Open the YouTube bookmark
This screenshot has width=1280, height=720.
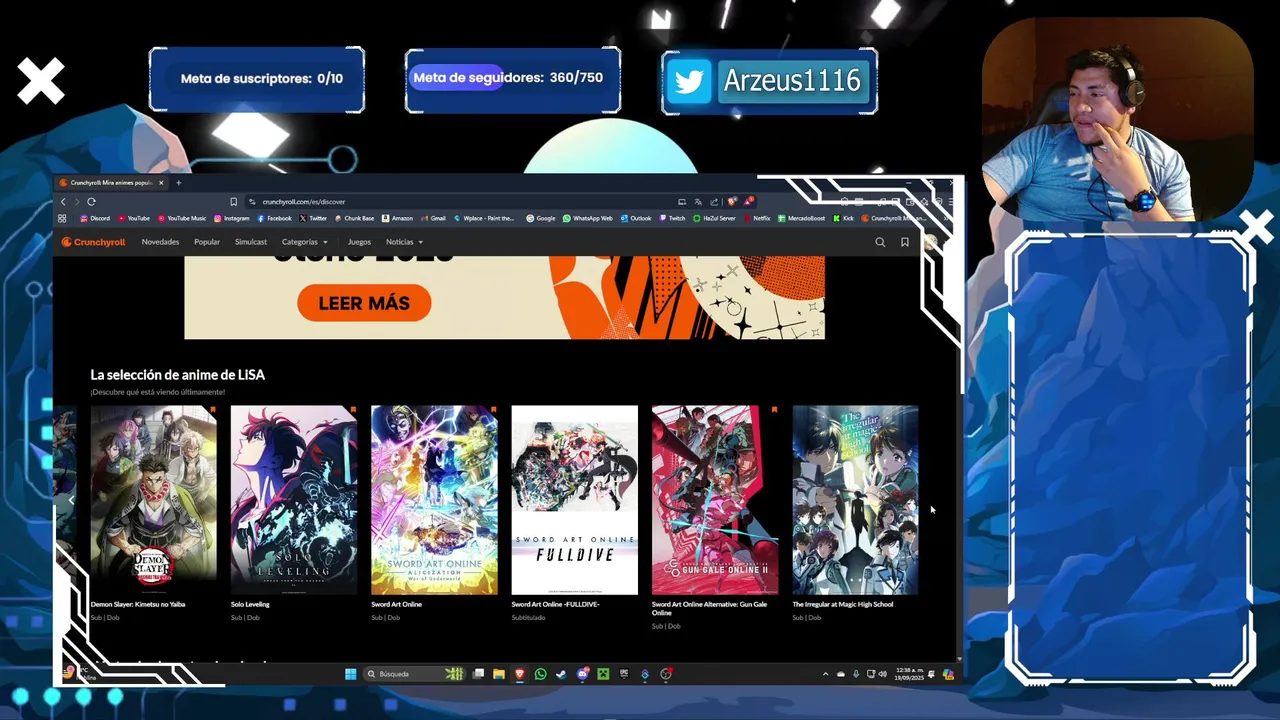click(x=134, y=218)
